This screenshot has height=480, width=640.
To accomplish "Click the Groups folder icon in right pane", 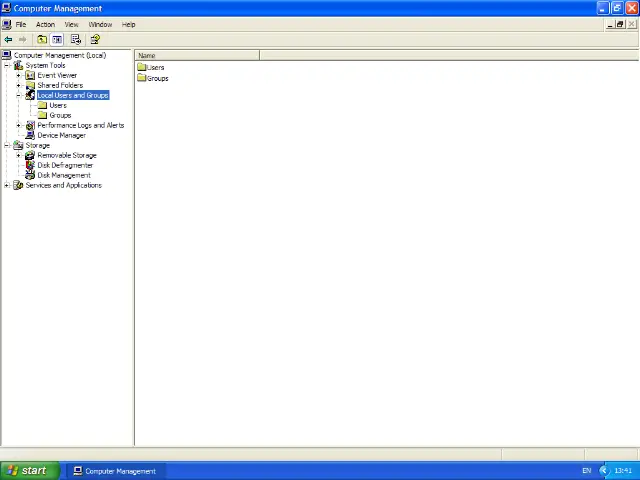I will click(142, 78).
